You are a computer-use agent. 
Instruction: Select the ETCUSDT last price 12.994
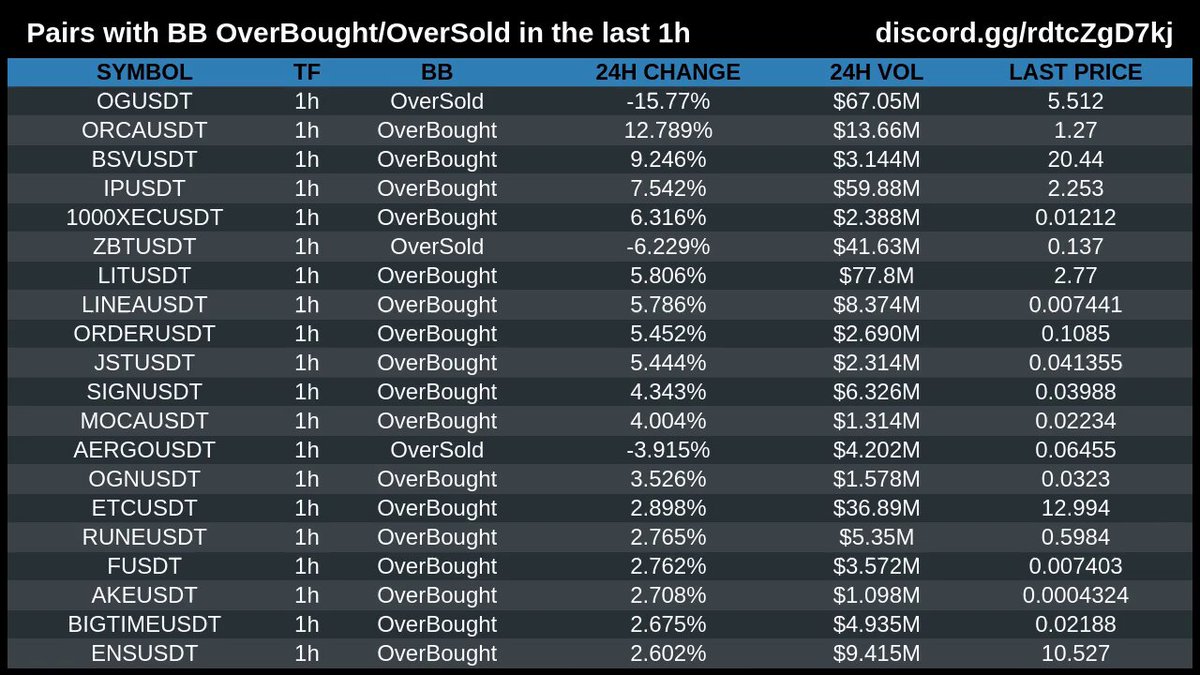tap(1075, 508)
